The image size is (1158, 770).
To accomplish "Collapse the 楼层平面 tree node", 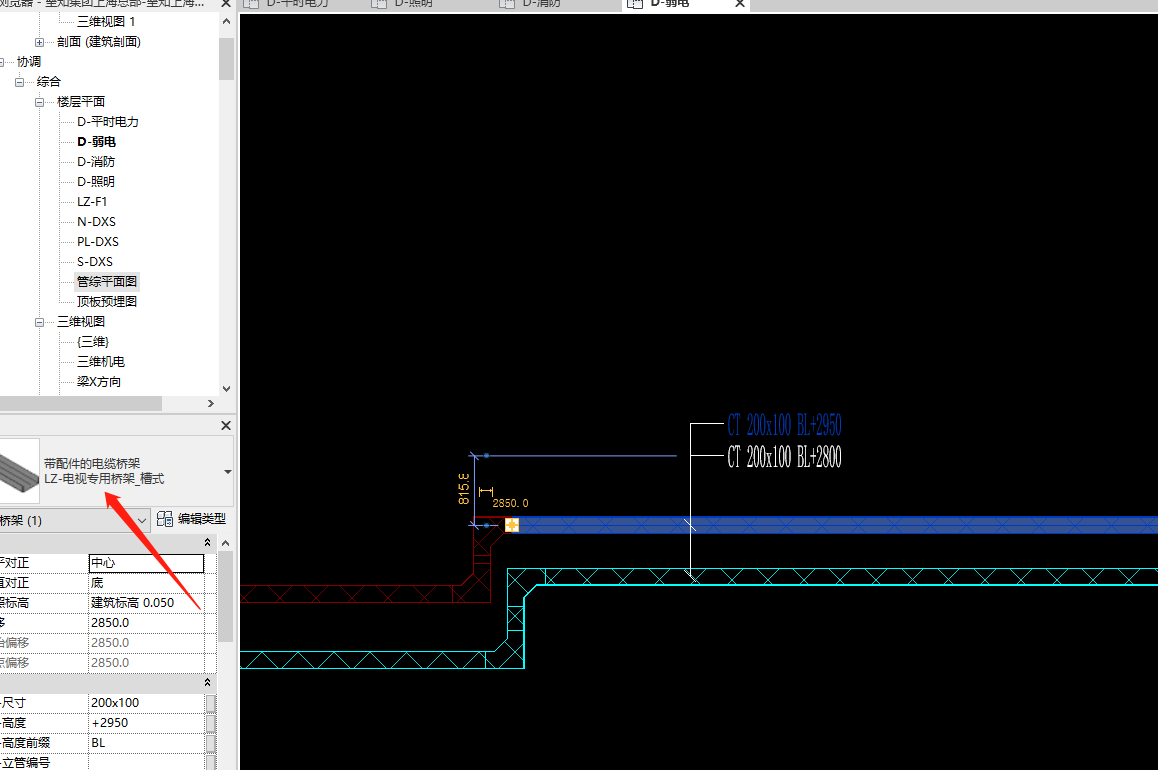I will pos(40,102).
